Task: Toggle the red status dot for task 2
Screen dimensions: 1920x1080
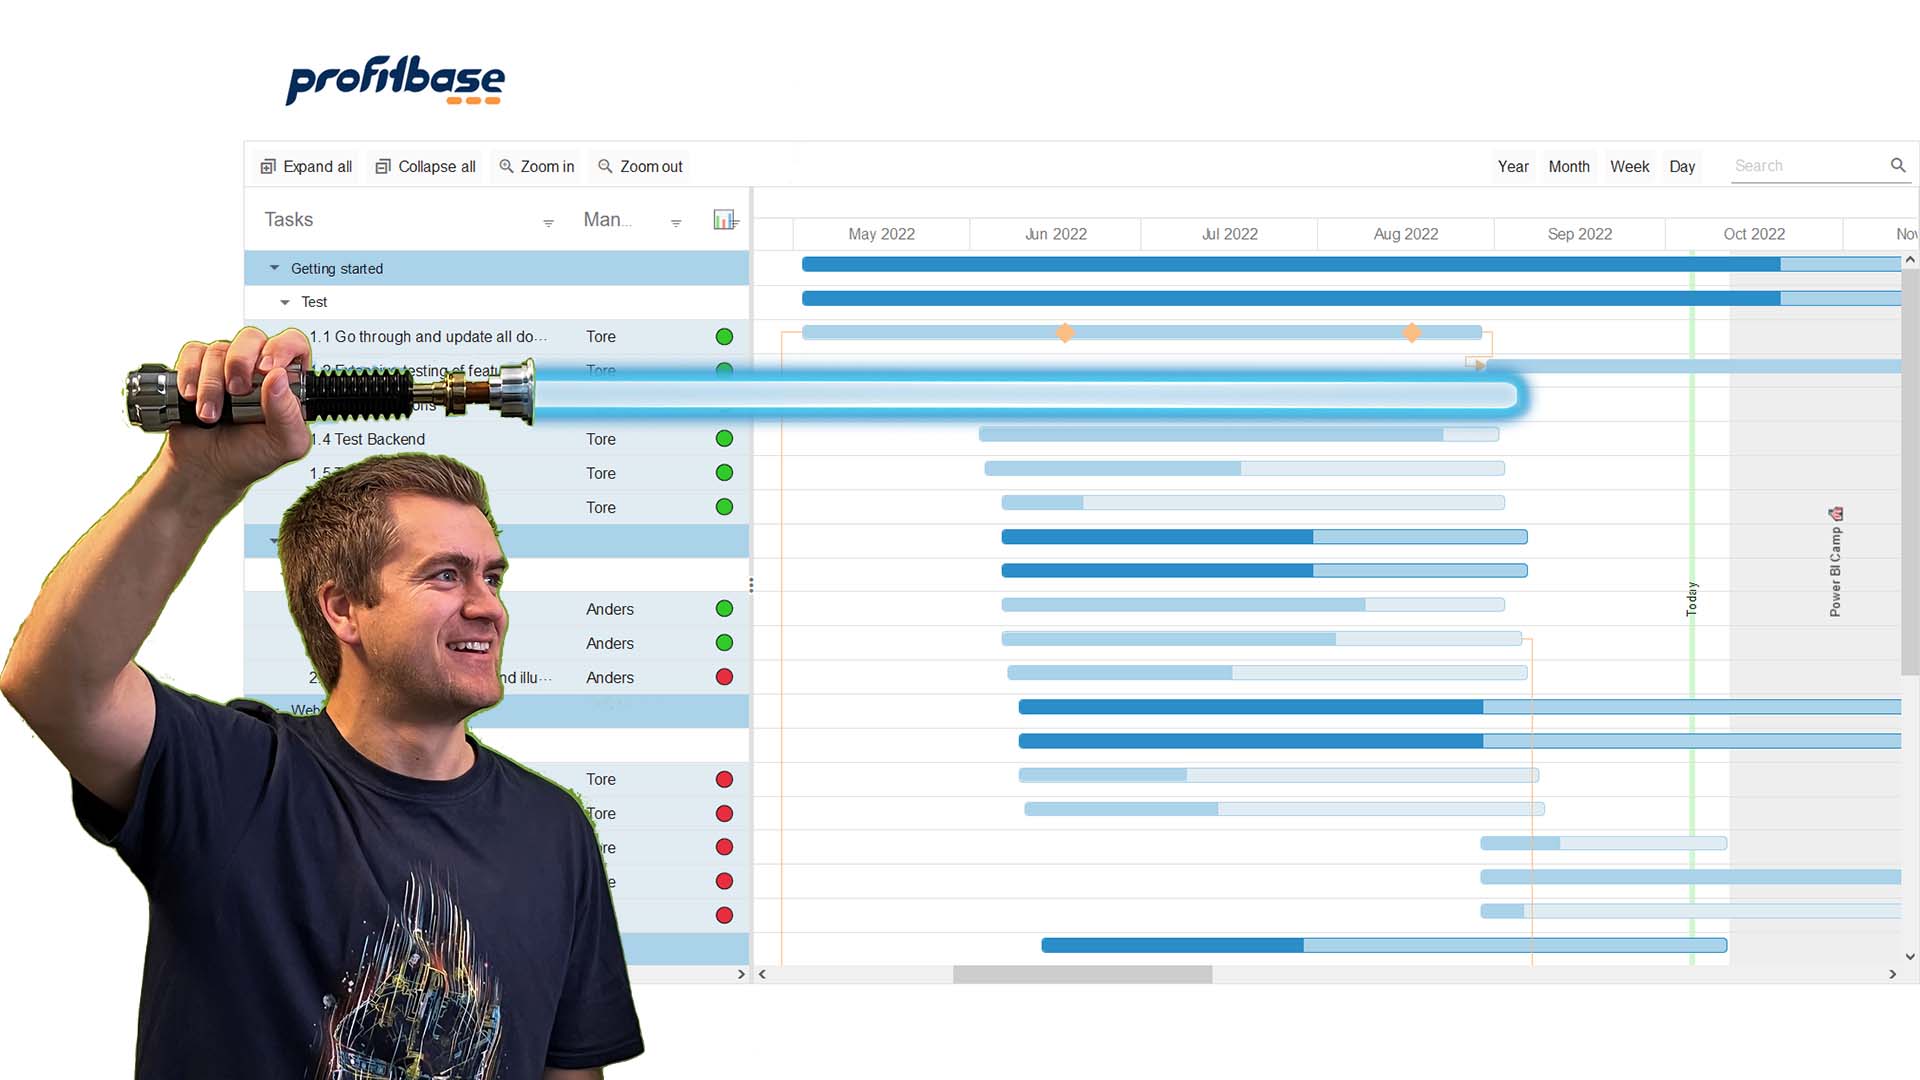Action: pyautogui.click(x=723, y=676)
